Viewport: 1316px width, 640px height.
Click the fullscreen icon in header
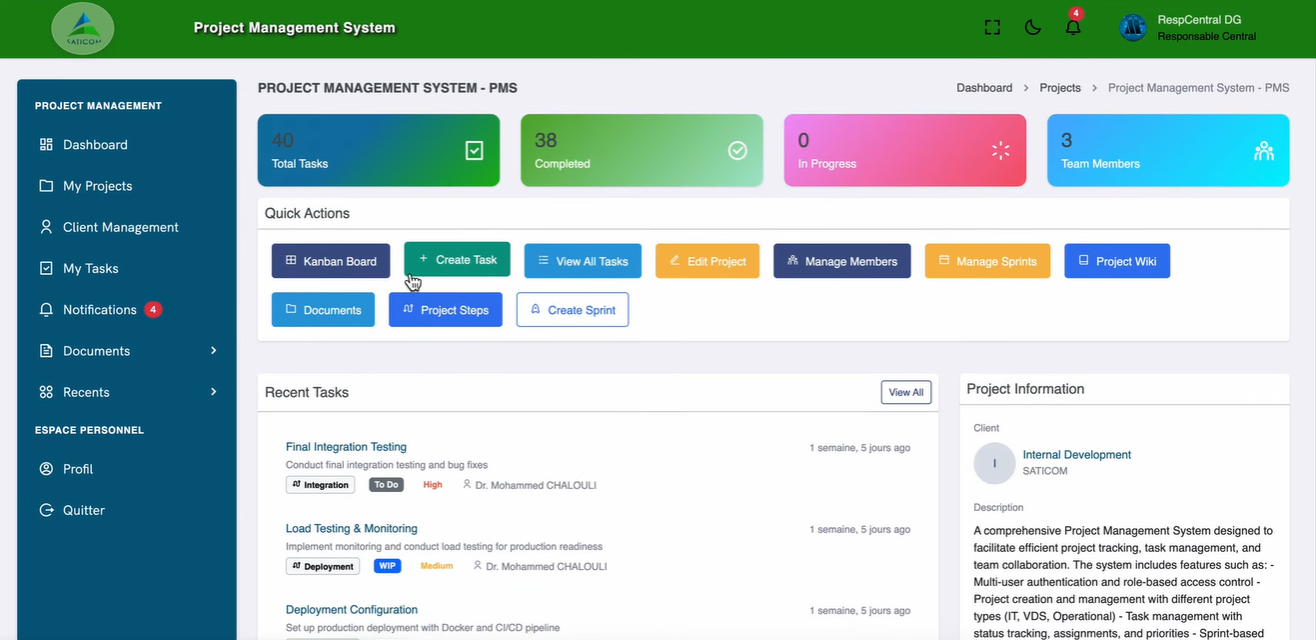[992, 28]
